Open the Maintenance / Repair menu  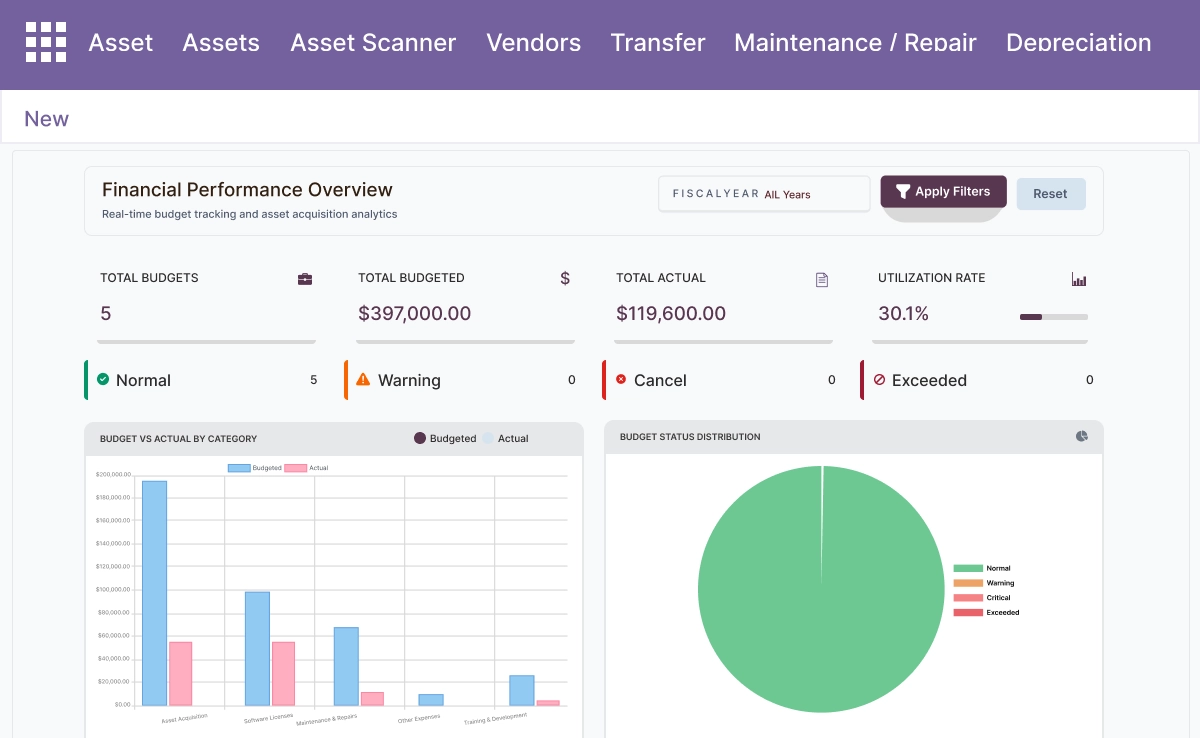pos(855,43)
